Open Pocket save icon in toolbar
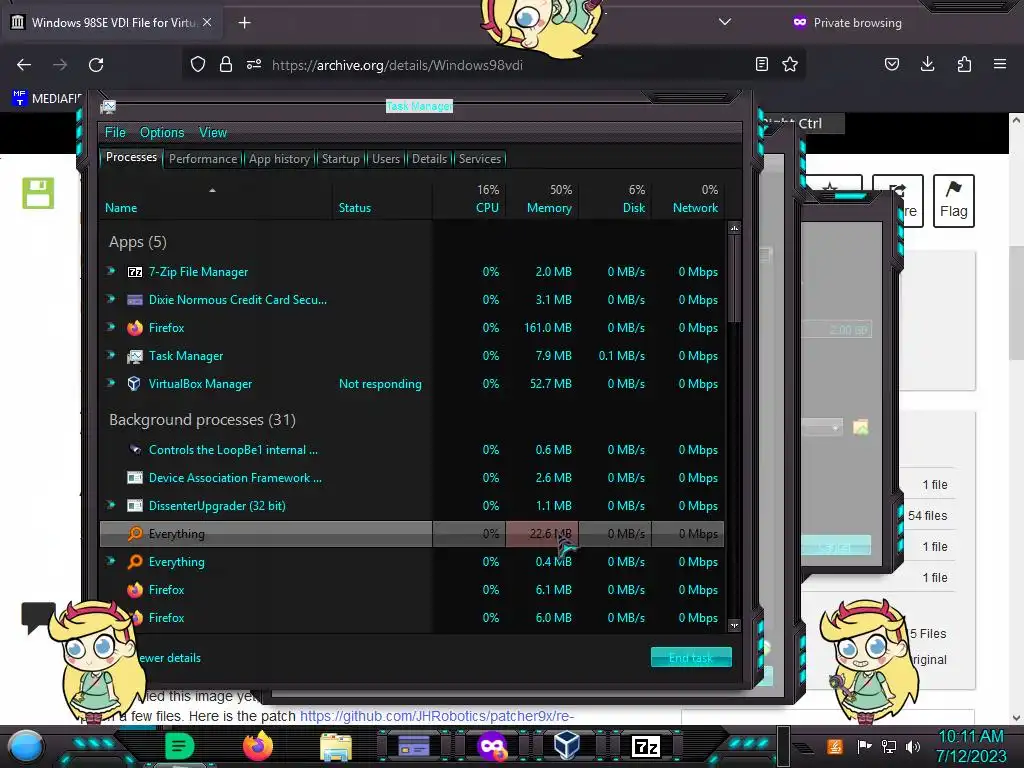The image size is (1024, 768). (892, 64)
